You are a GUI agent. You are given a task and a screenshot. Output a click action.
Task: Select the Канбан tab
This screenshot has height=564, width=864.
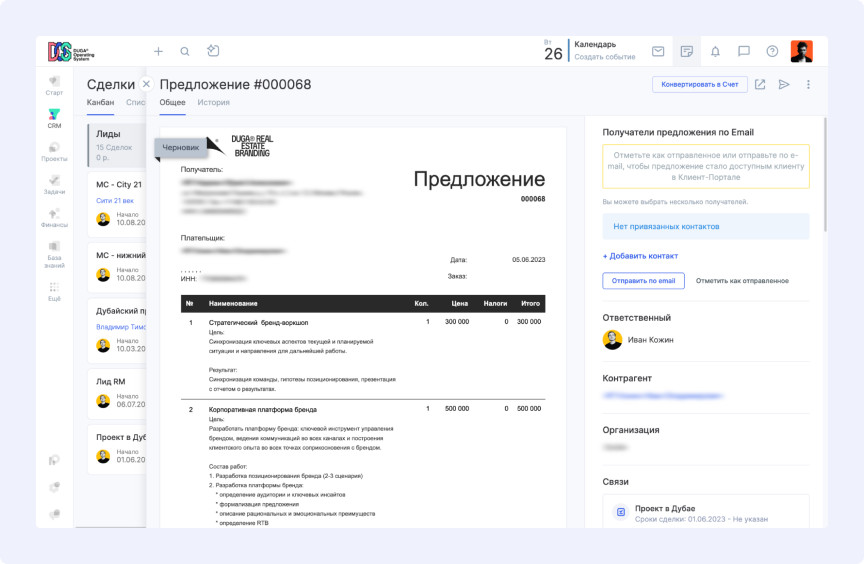coord(100,102)
